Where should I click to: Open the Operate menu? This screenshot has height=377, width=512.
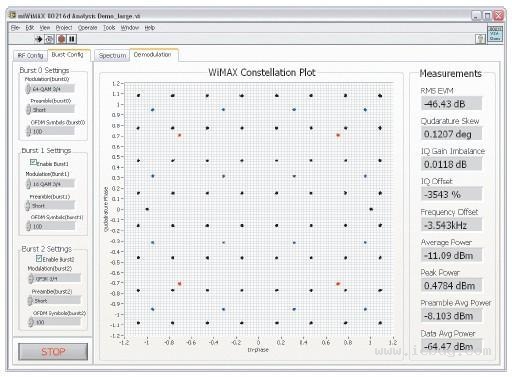point(88,28)
